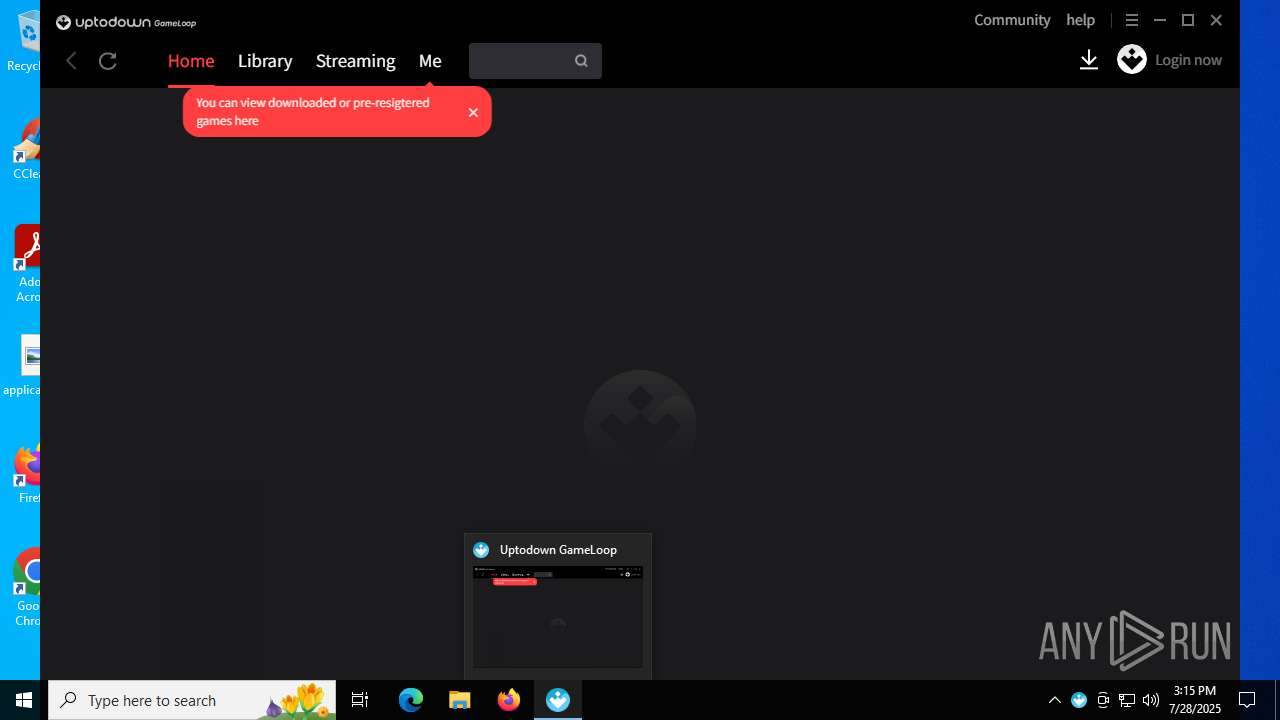Dismiss the red downloaded games tooltip
Viewport: 1280px width, 720px height.
click(473, 112)
